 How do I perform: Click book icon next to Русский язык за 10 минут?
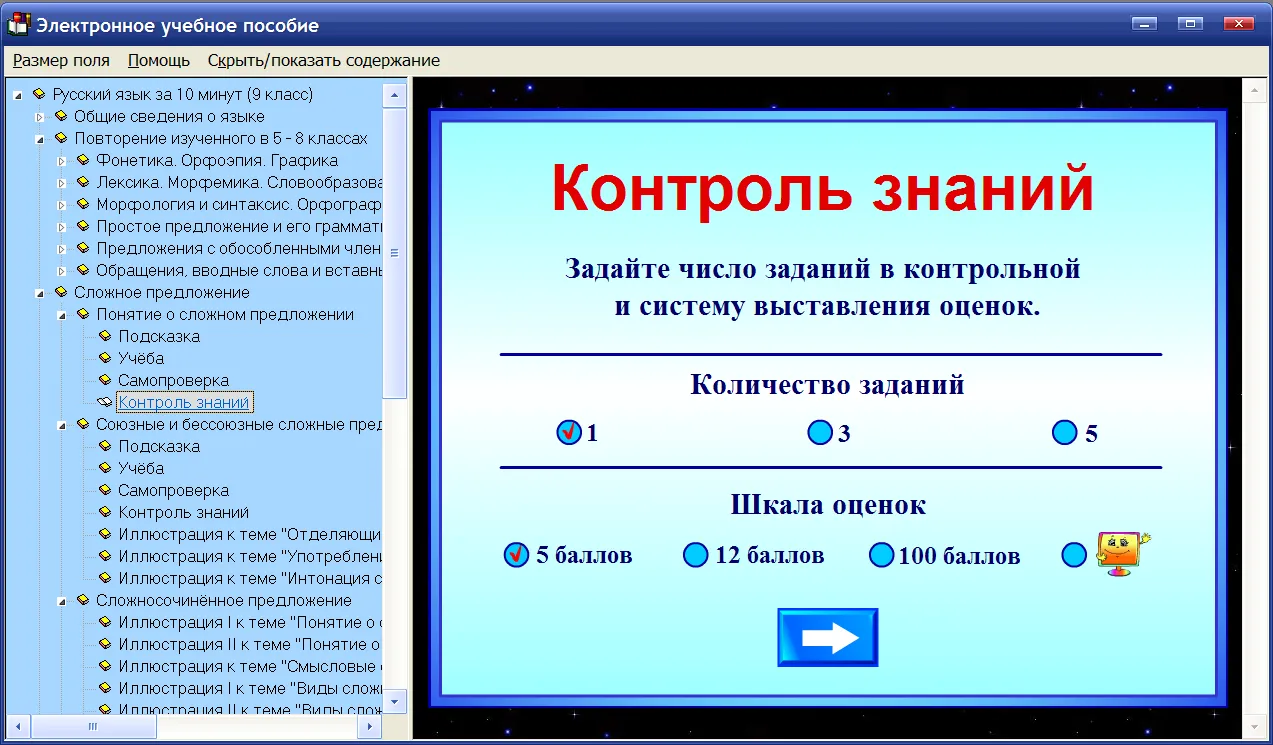click(x=39, y=94)
